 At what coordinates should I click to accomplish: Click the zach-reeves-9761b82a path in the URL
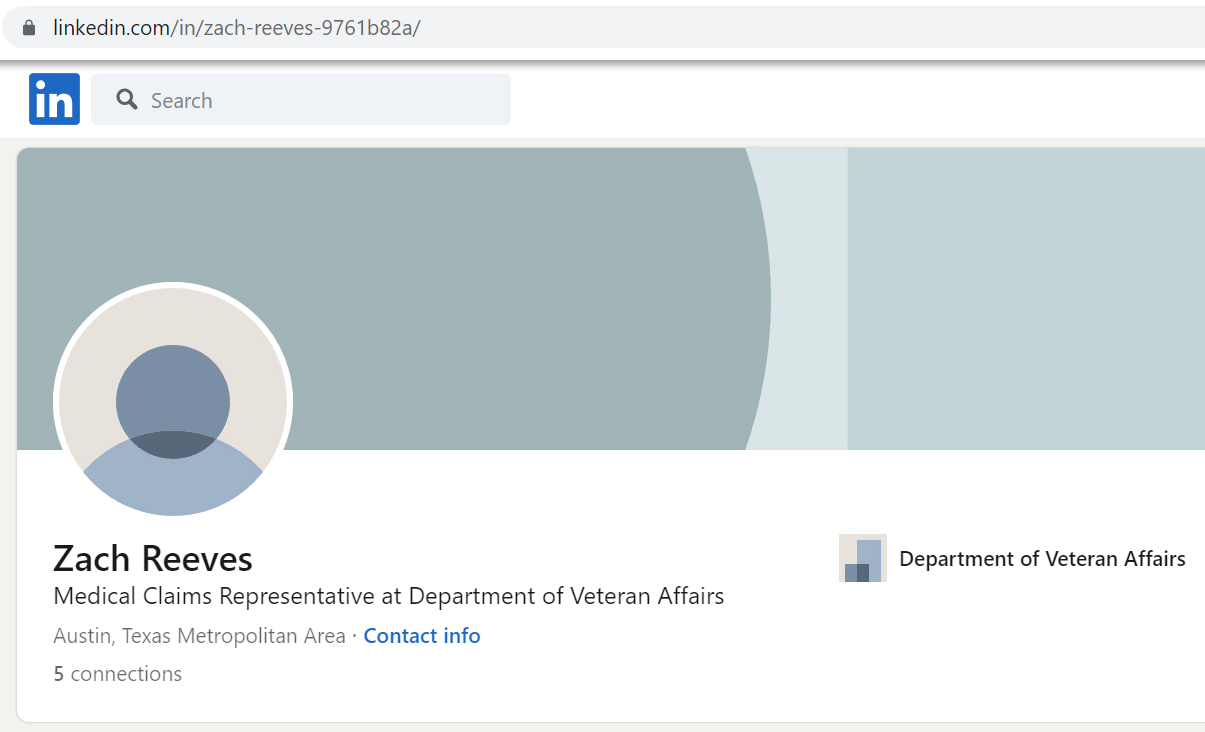[310, 28]
